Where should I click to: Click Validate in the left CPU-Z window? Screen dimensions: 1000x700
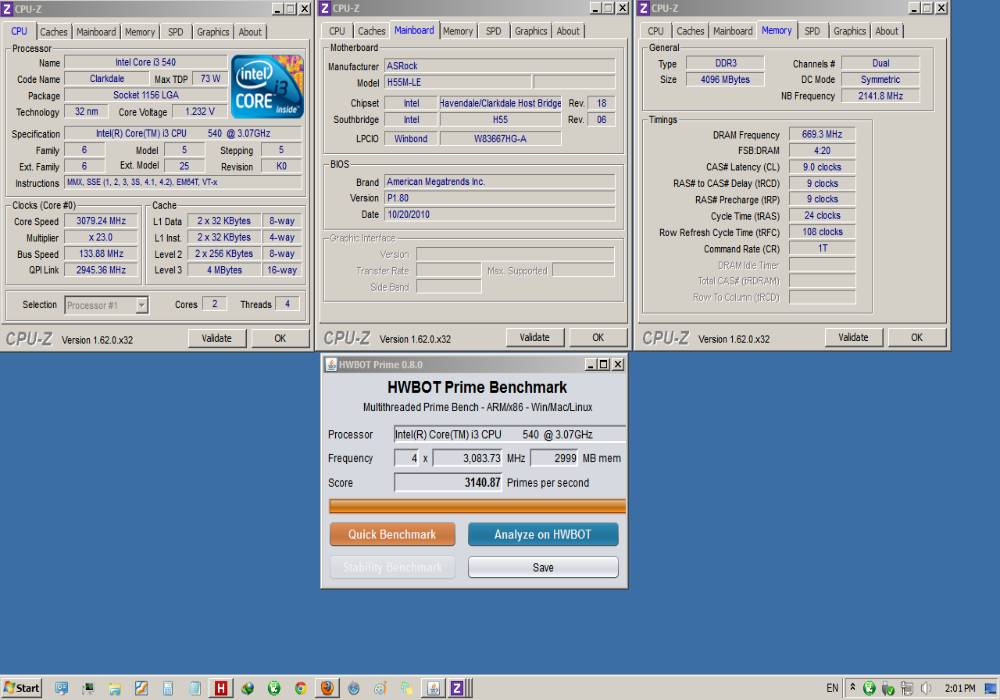pyautogui.click(x=217, y=339)
